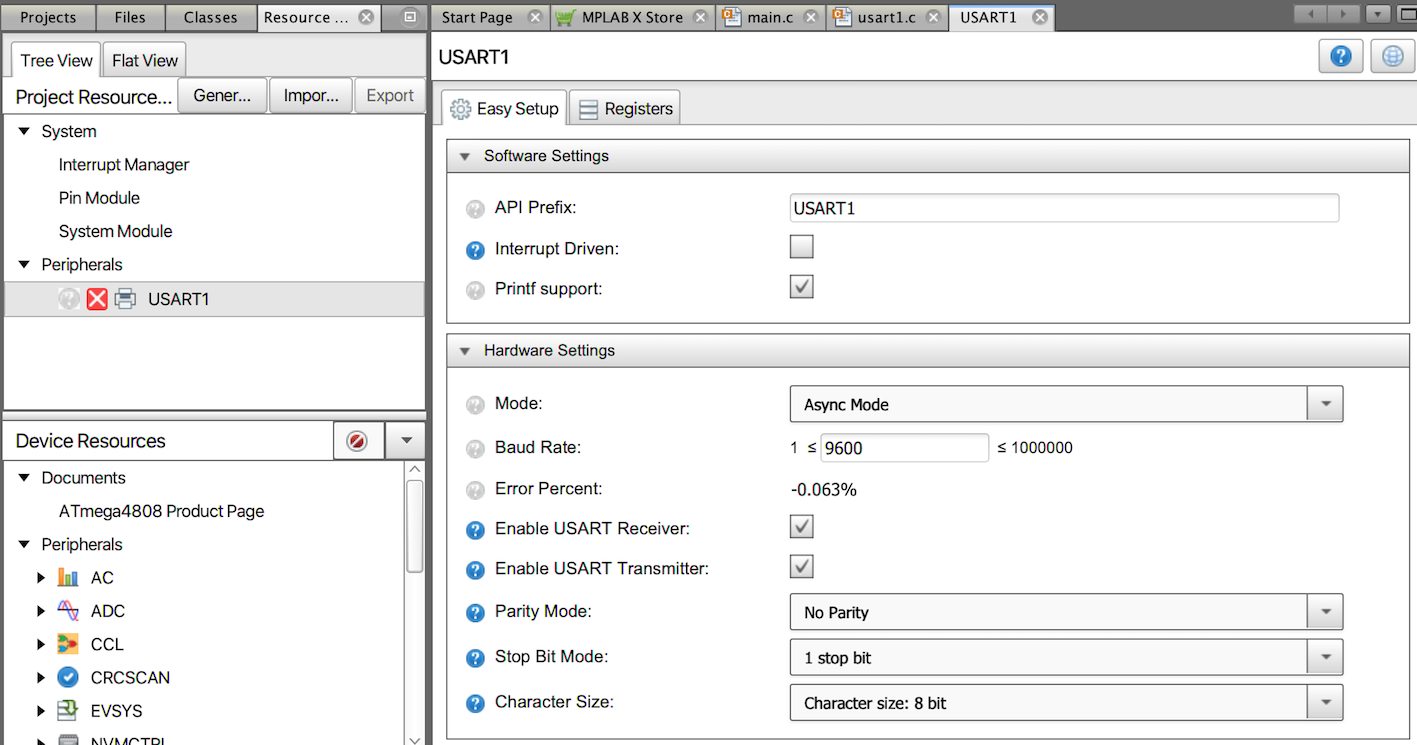The image size is (1417, 745).
Task: Switch to the main.c editor tab
Action: point(769,17)
